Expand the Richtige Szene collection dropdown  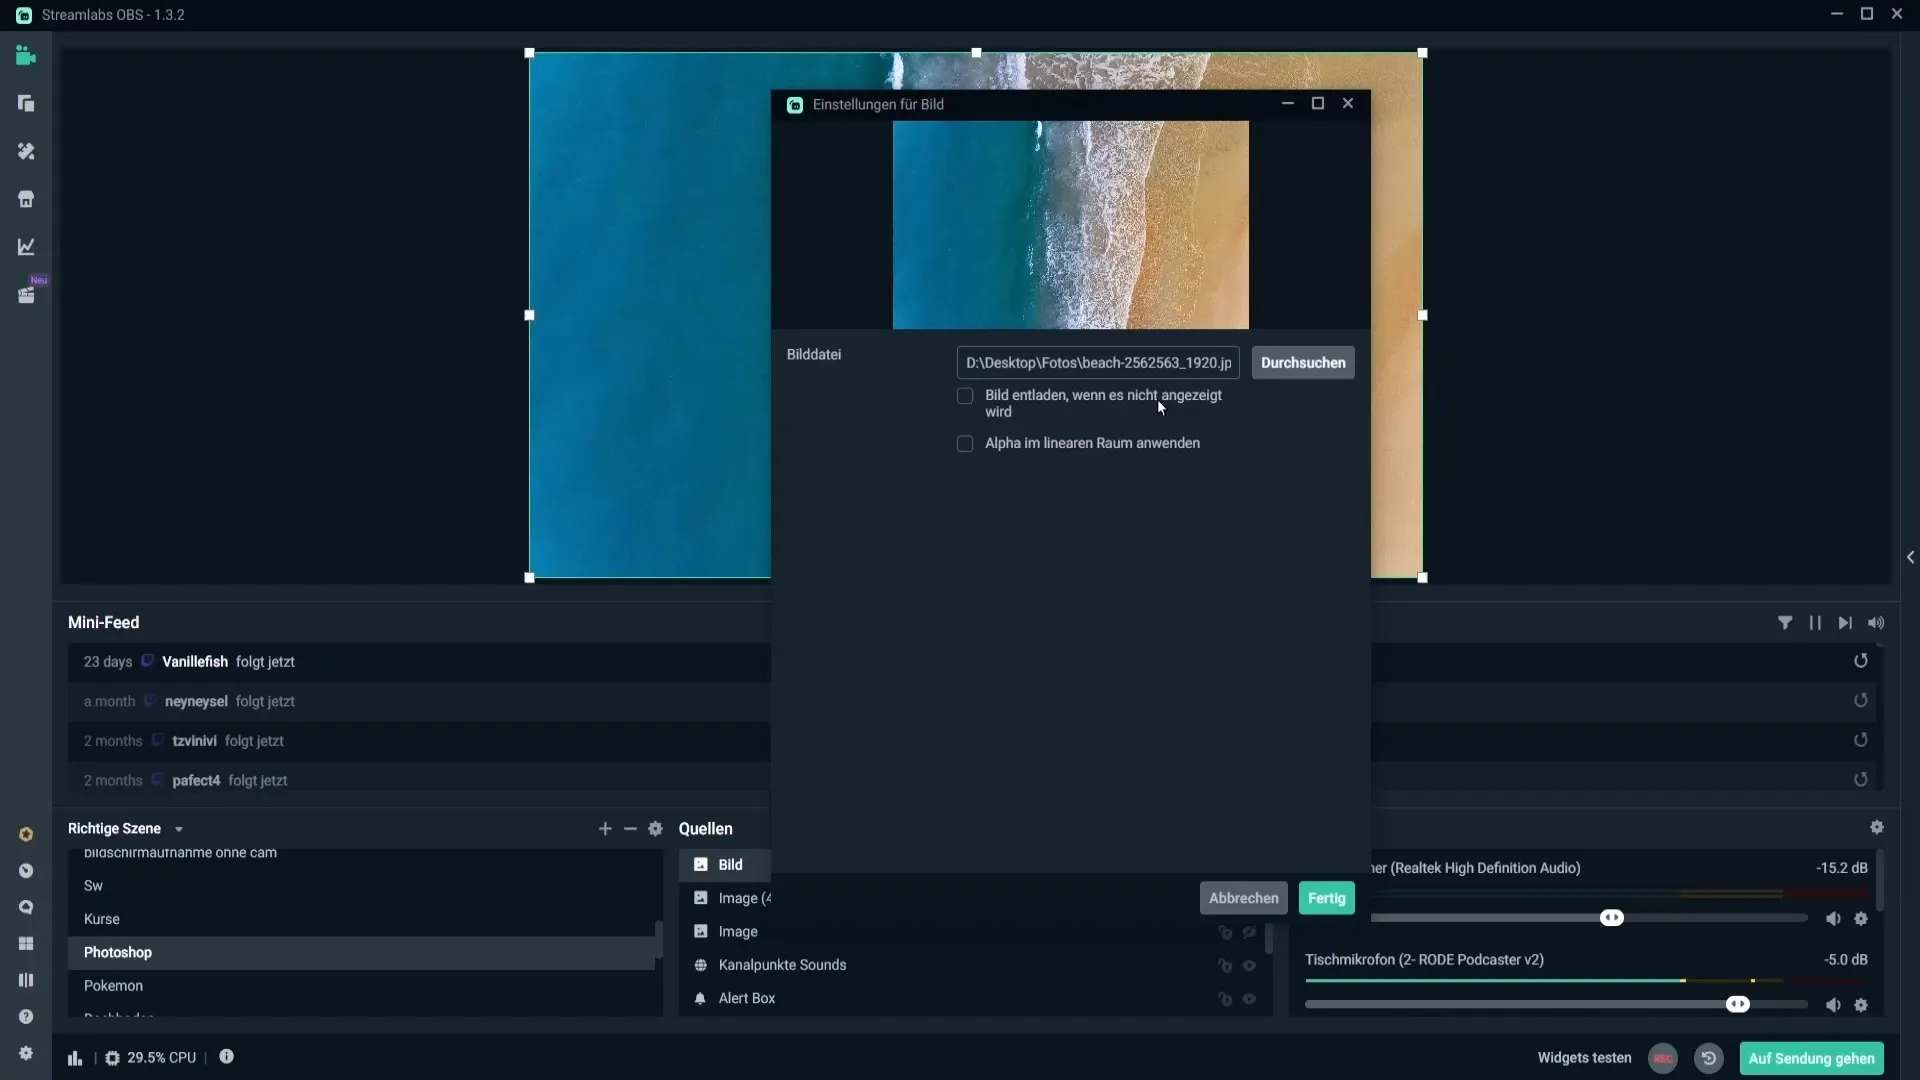[x=179, y=830]
